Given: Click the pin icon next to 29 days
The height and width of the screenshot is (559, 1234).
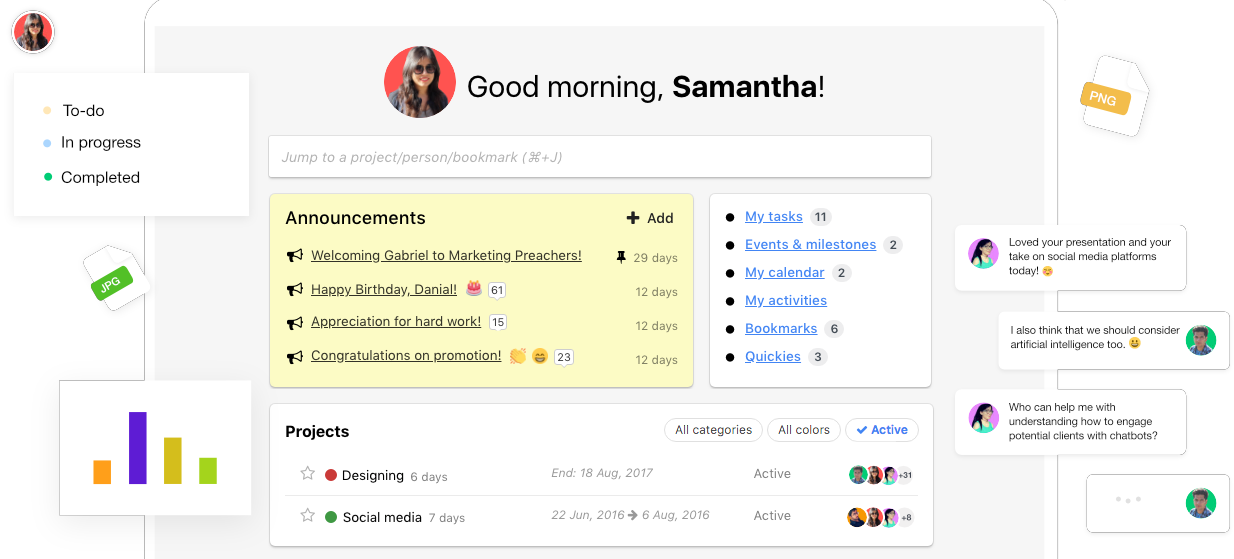Looking at the screenshot, I should tap(621, 257).
